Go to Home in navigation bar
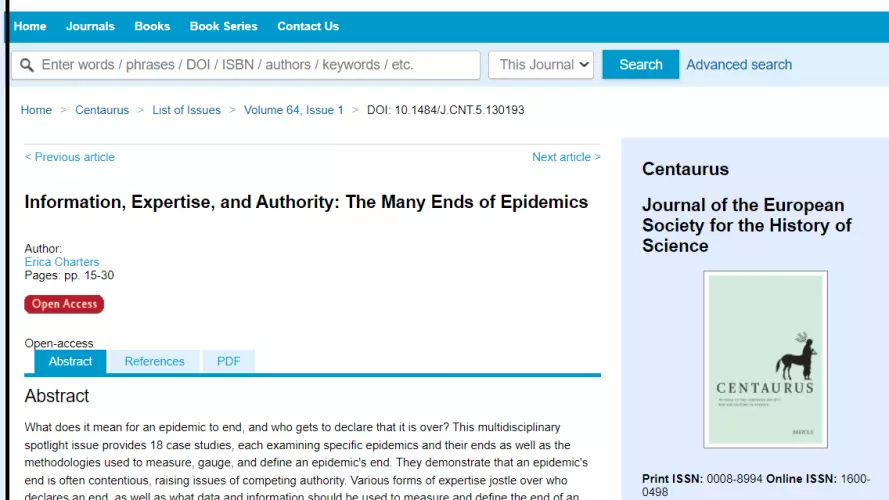 point(30,26)
